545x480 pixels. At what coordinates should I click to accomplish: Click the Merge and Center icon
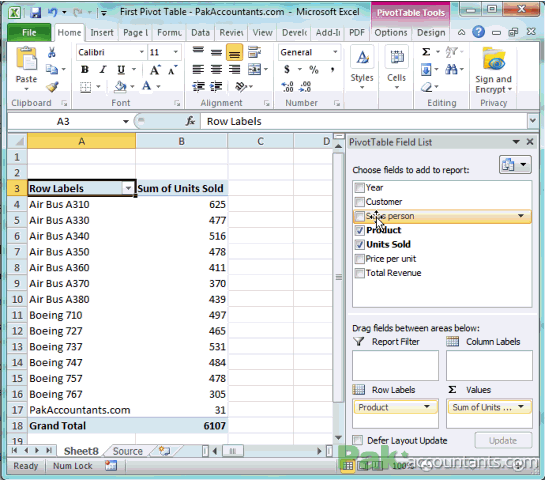[x=254, y=69]
